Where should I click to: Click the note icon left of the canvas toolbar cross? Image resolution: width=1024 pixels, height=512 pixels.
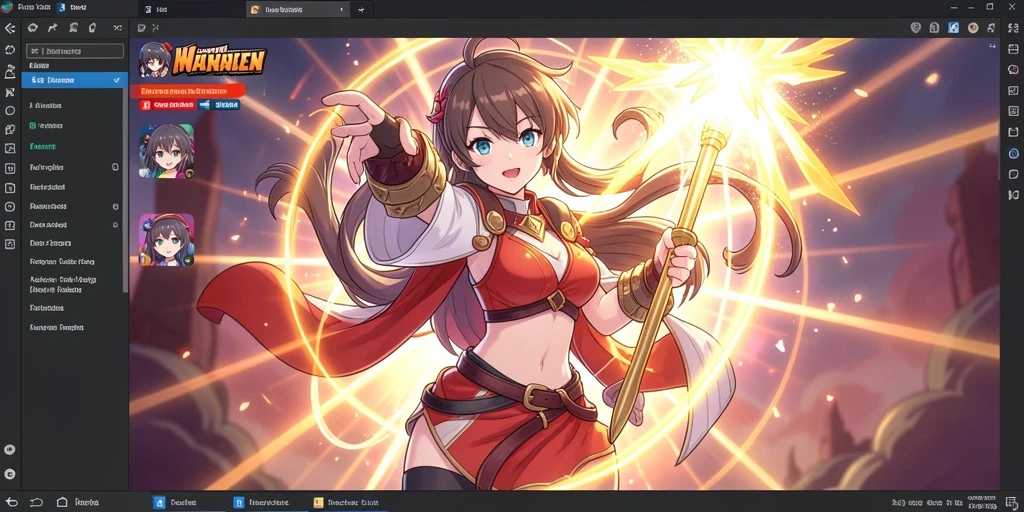pos(141,28)
